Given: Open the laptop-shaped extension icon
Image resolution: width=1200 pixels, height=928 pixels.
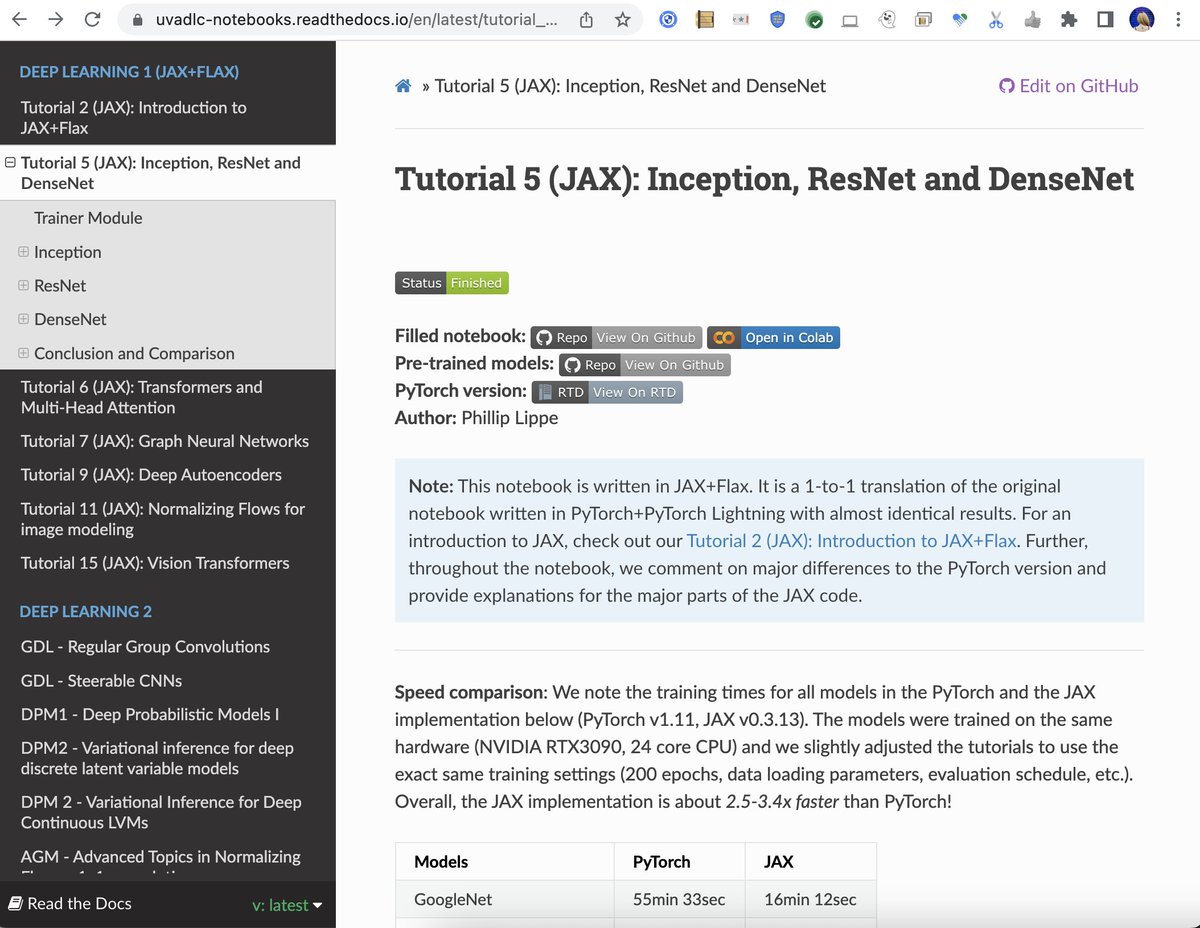Looking at the screenshot, I should [850, 19].
